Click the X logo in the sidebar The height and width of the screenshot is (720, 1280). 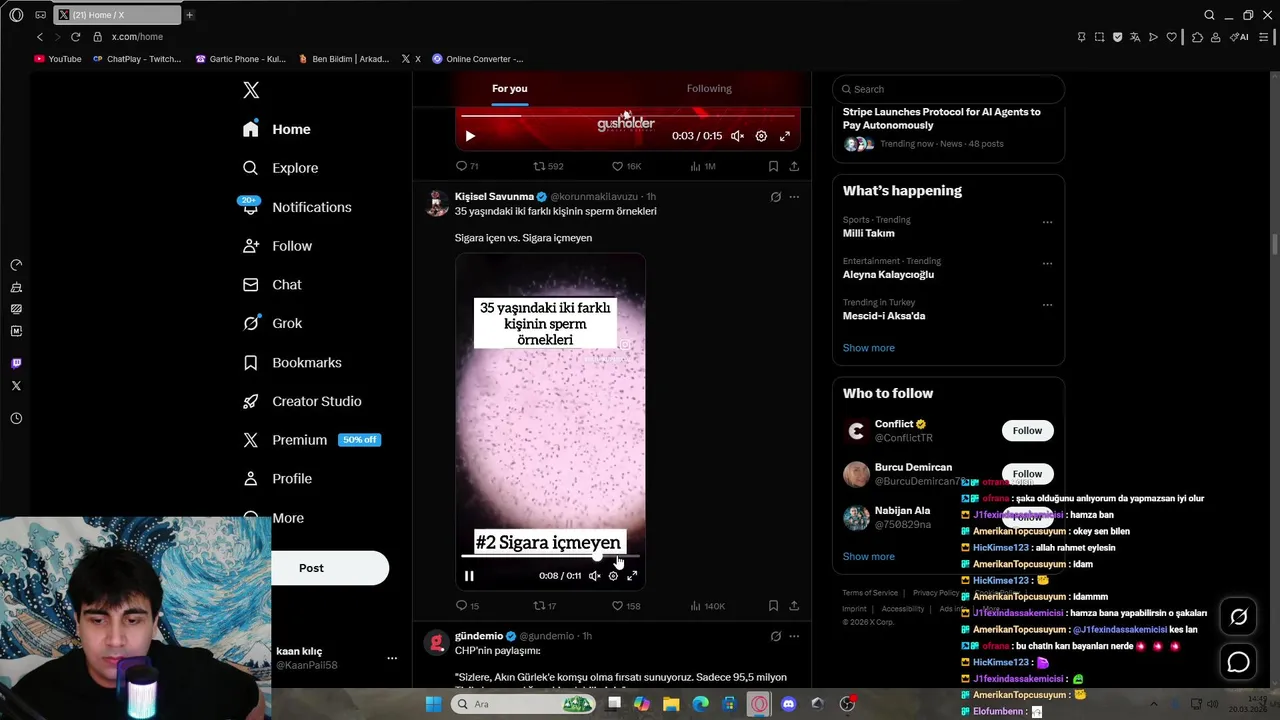point(251,90)
